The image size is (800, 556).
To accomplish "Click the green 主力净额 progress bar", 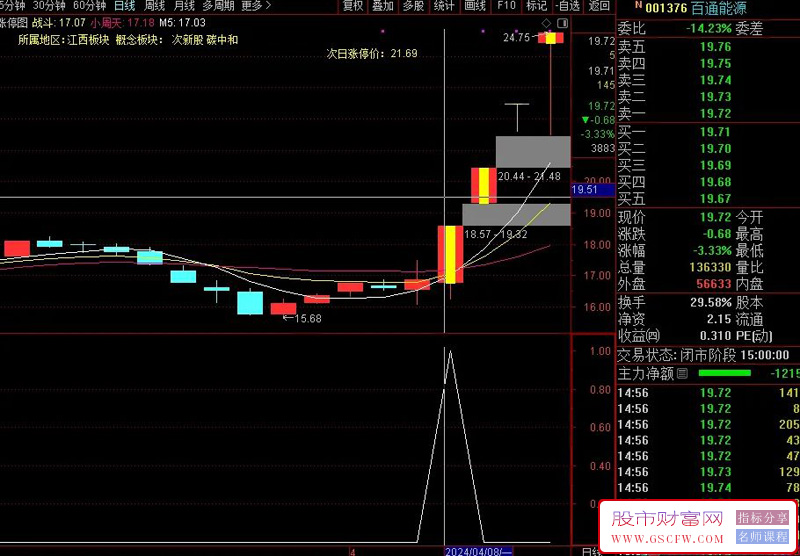I will tap(724, 373).
